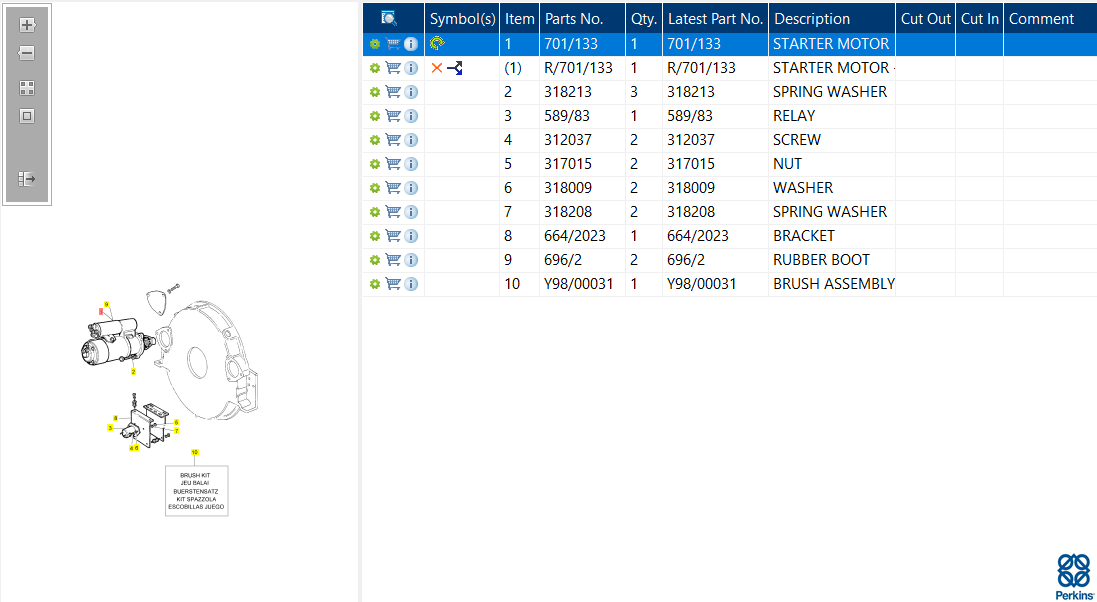
Task: Click the green gear for SCREW row
Action: 374,140
